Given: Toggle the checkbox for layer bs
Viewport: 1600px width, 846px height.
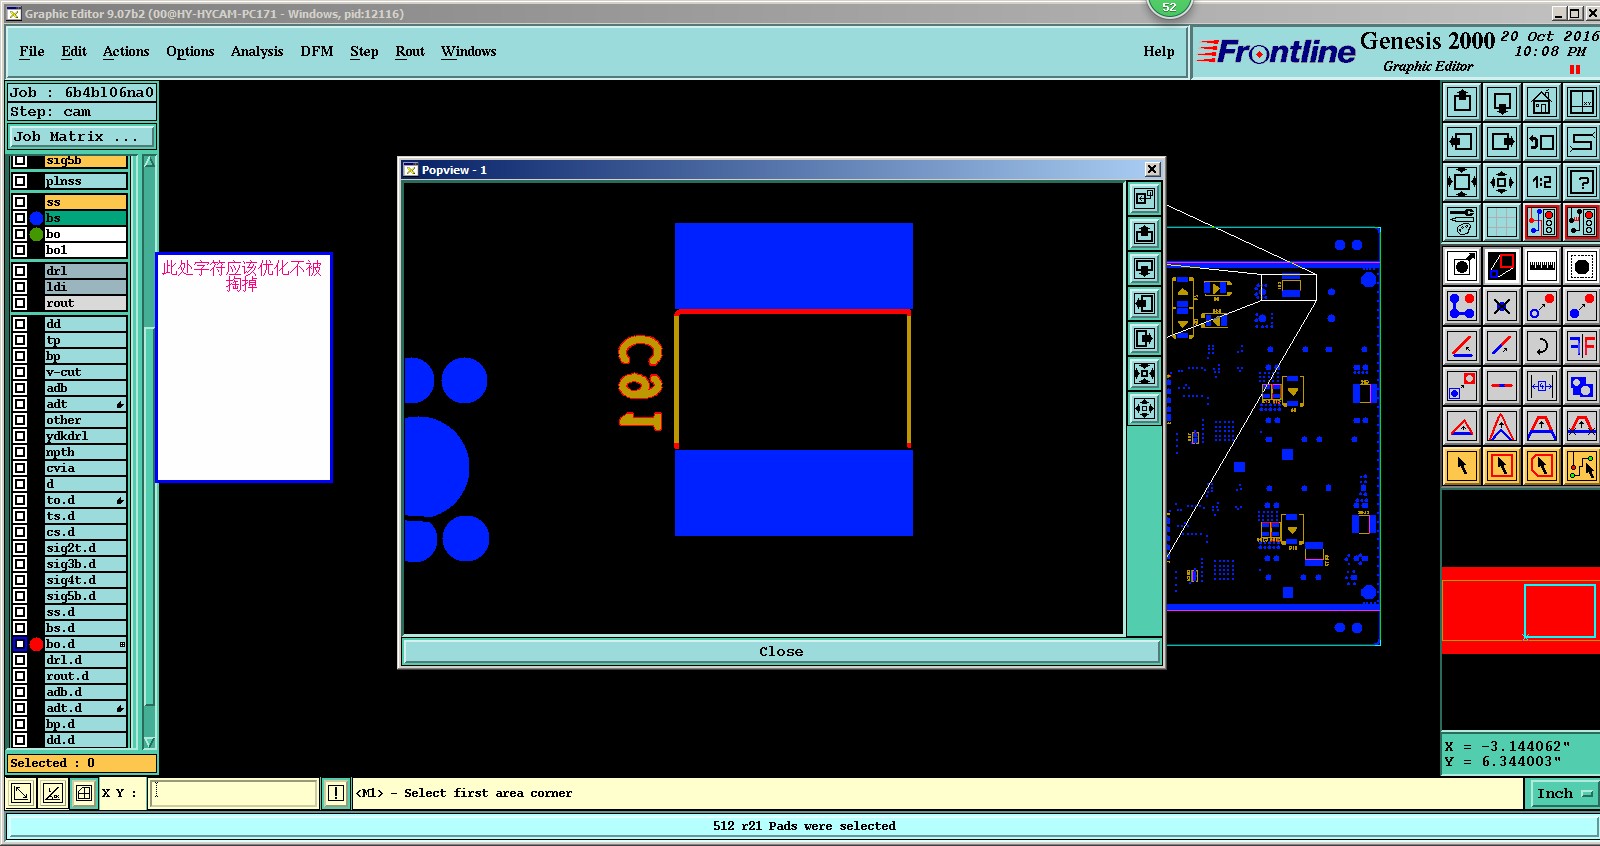Looking at the screenshot, I should pyautogui.click(x=20, y=218).
